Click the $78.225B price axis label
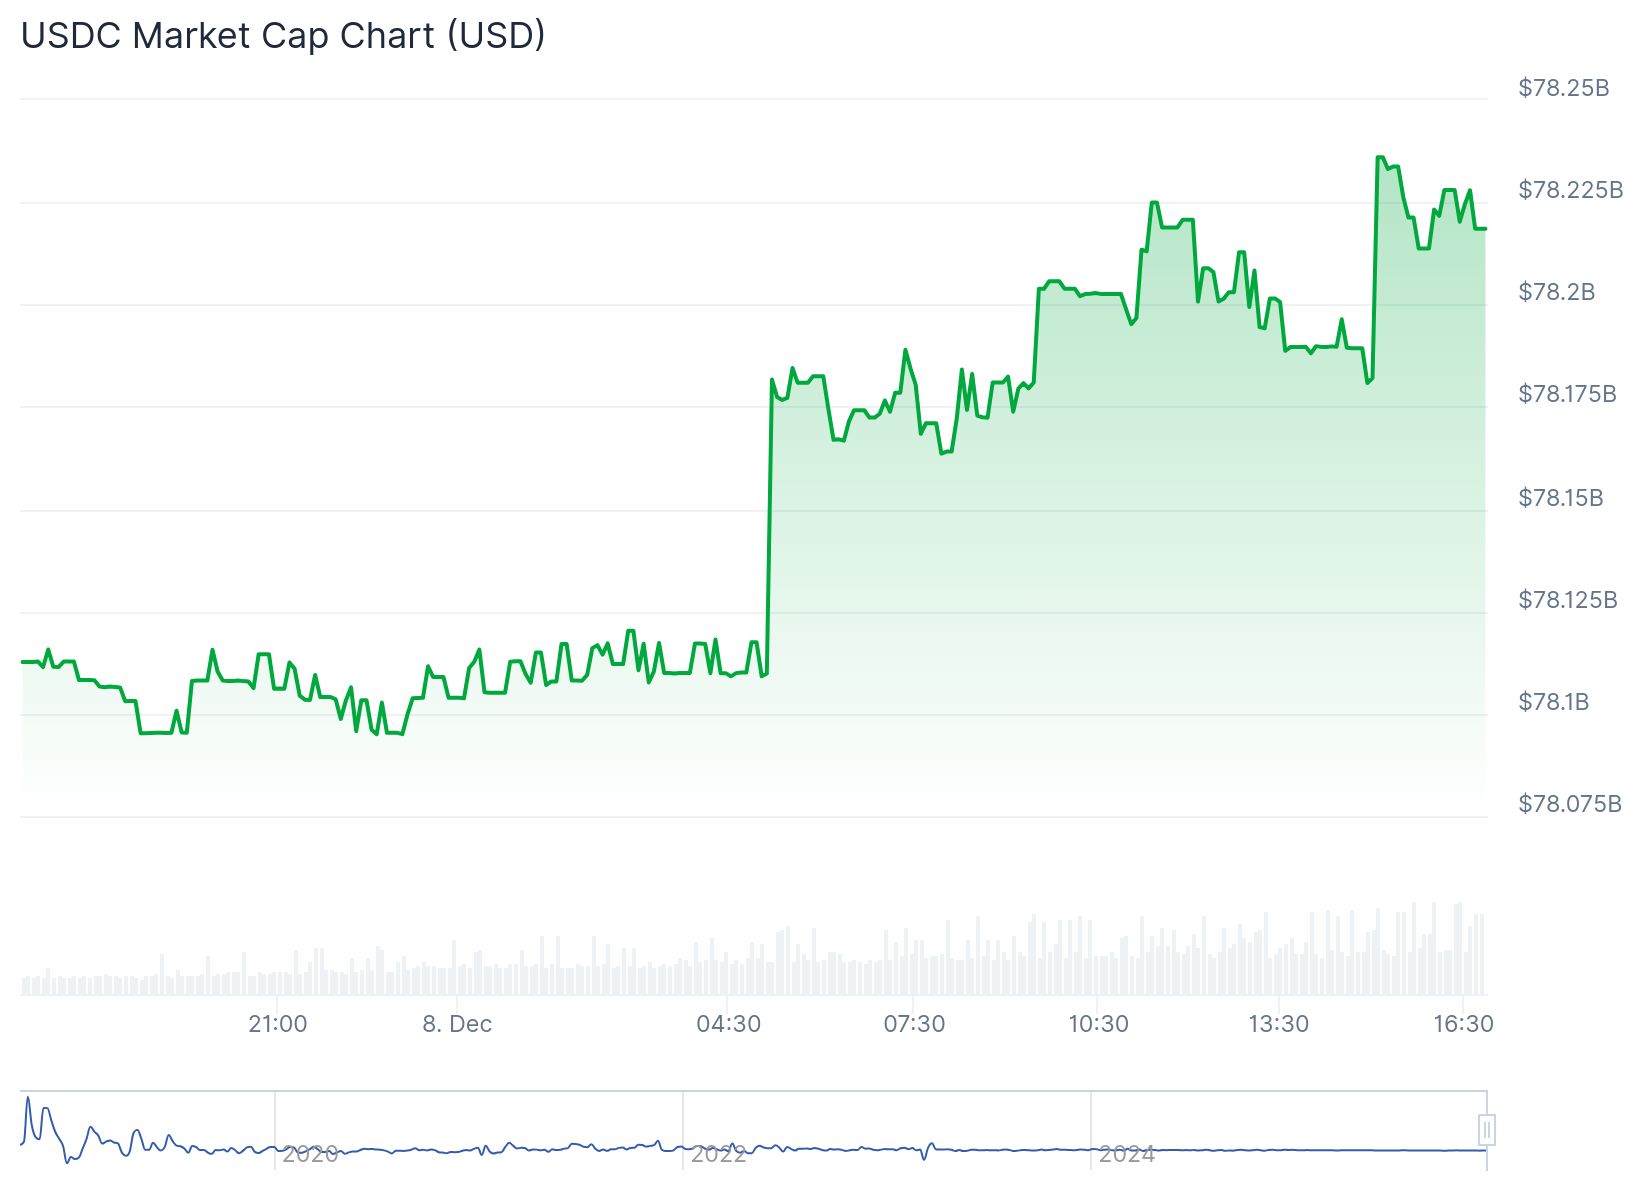 [1570, 190]
